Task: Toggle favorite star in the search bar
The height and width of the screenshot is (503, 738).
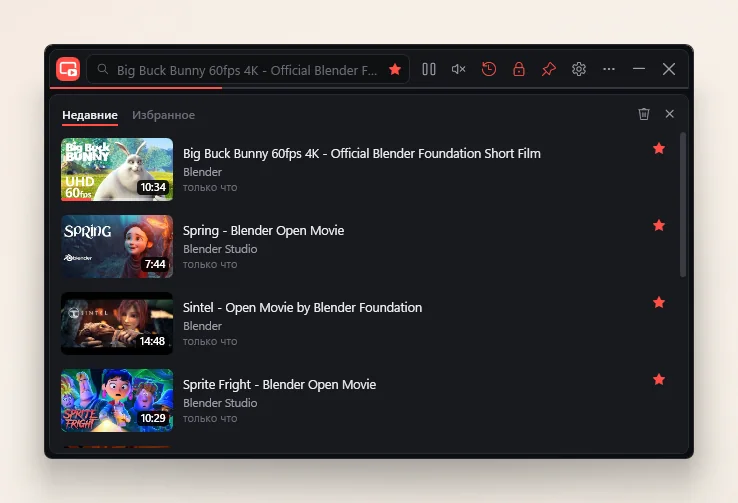Action: point(395,70)
